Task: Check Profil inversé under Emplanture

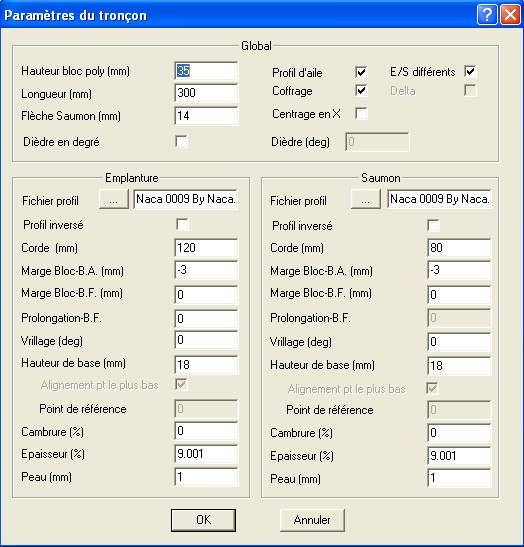Action: click(182, 225)
